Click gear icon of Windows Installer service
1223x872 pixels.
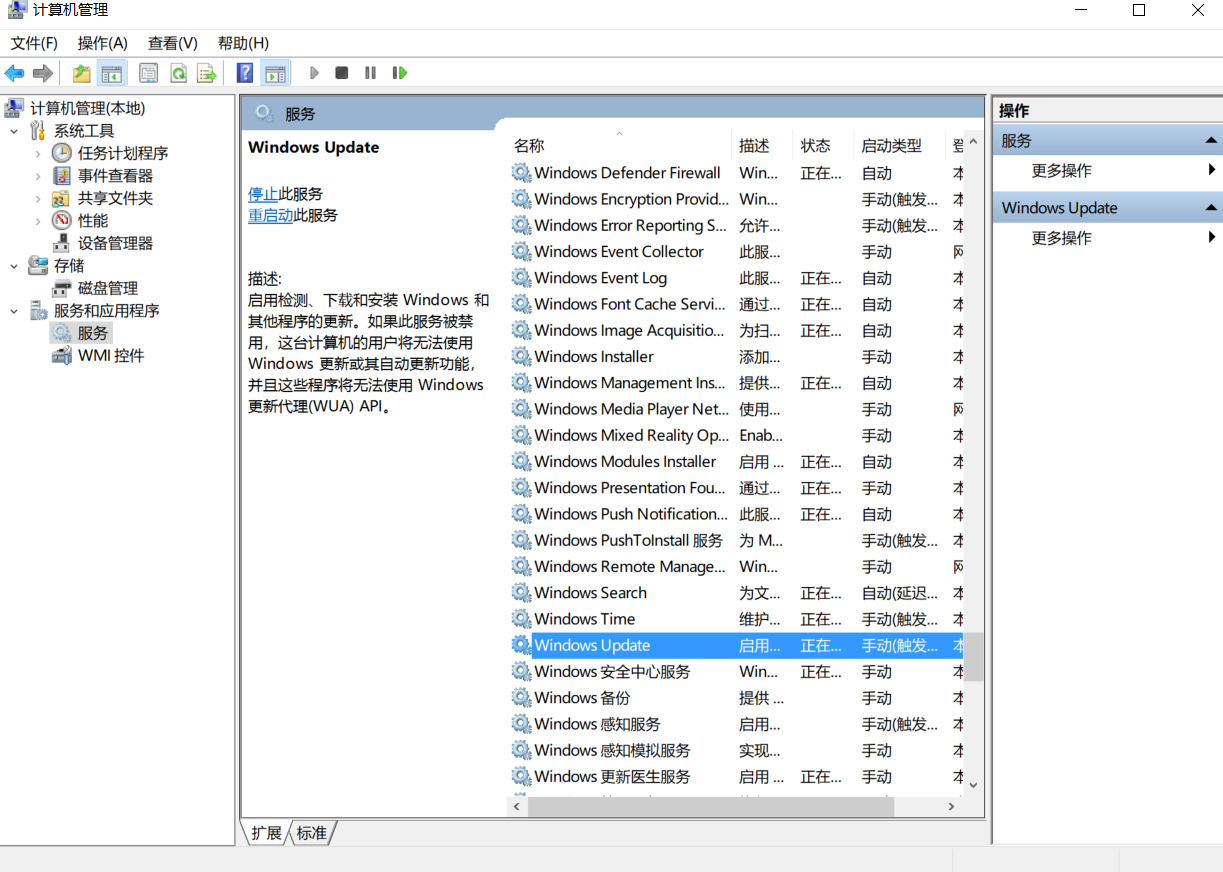pos(521,356)
